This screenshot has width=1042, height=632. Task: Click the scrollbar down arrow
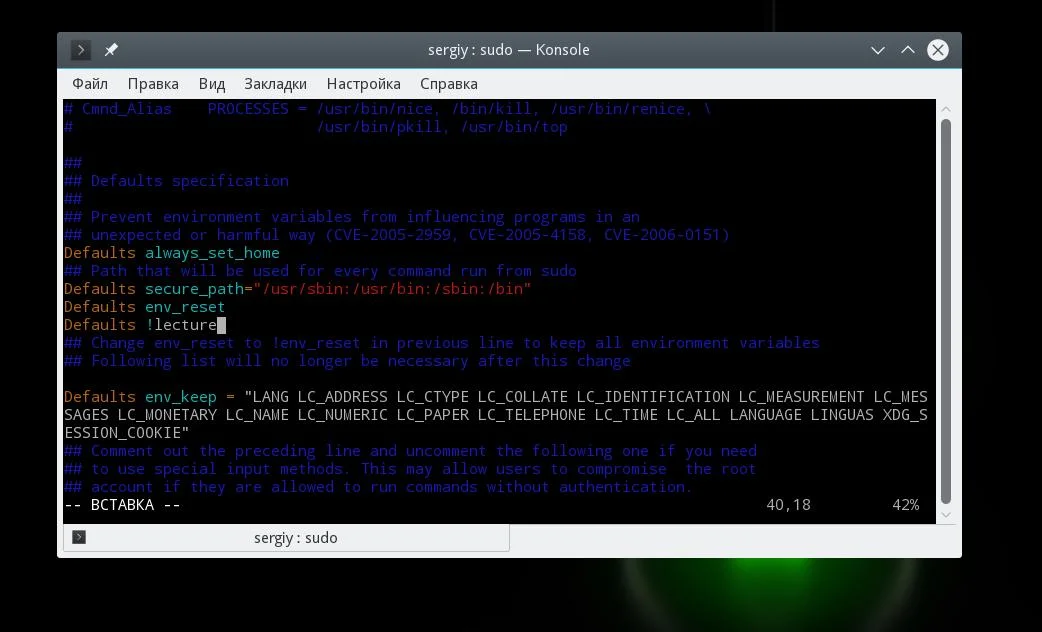click(946, 515)
